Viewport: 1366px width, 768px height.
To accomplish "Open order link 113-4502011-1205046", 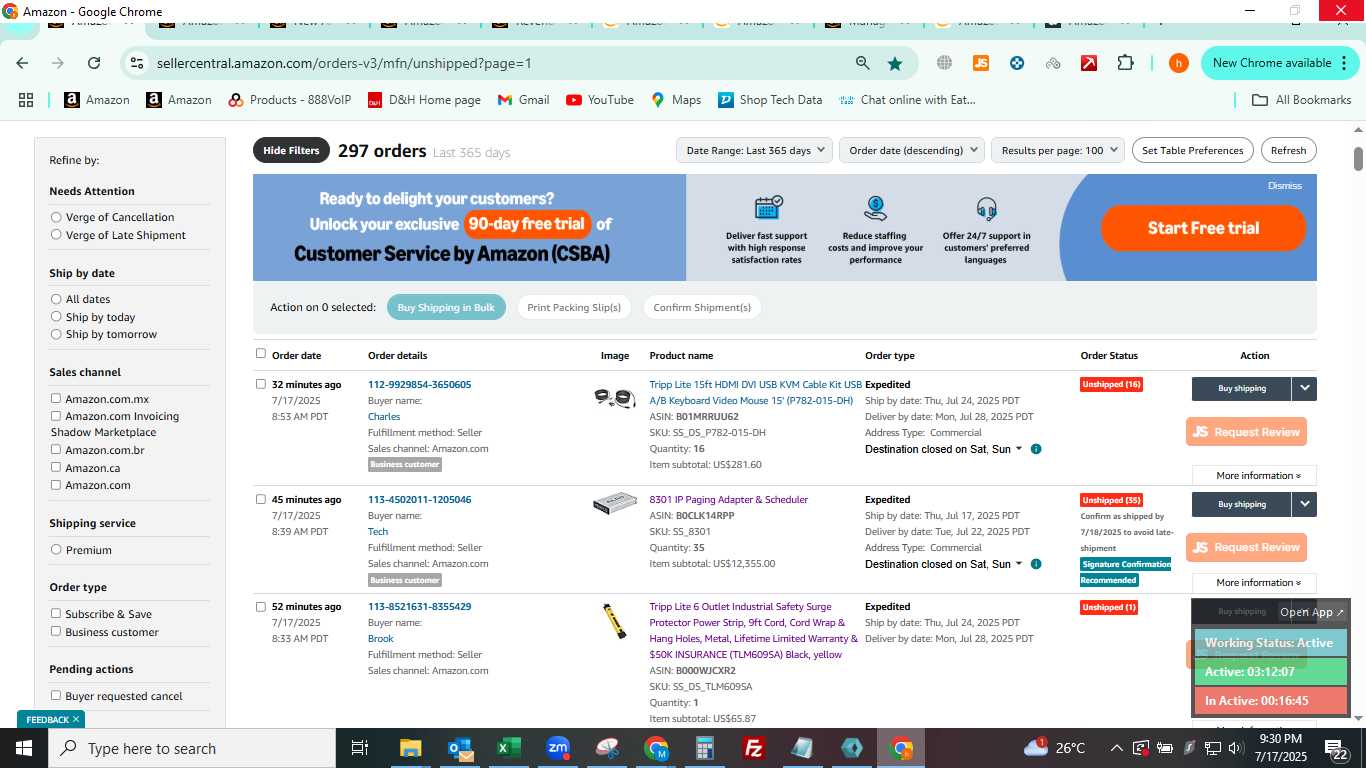I will coord(419,500).
